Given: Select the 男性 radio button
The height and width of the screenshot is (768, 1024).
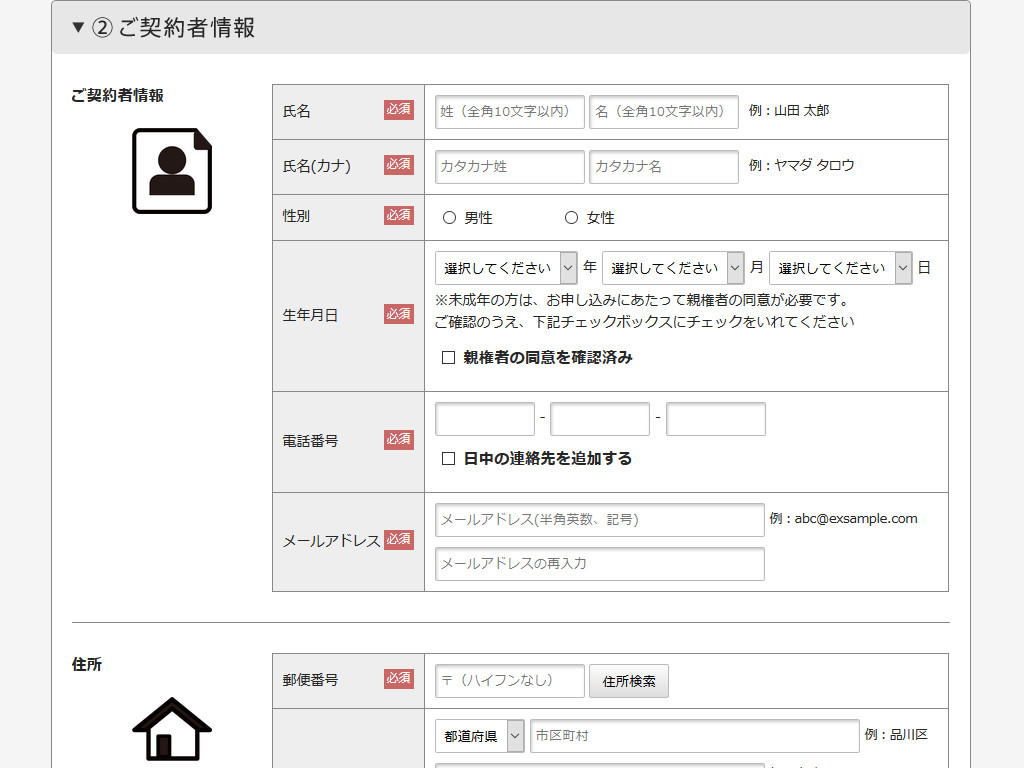Looking at the screenshot, I should pyautogui.click(x=449, y=217).
